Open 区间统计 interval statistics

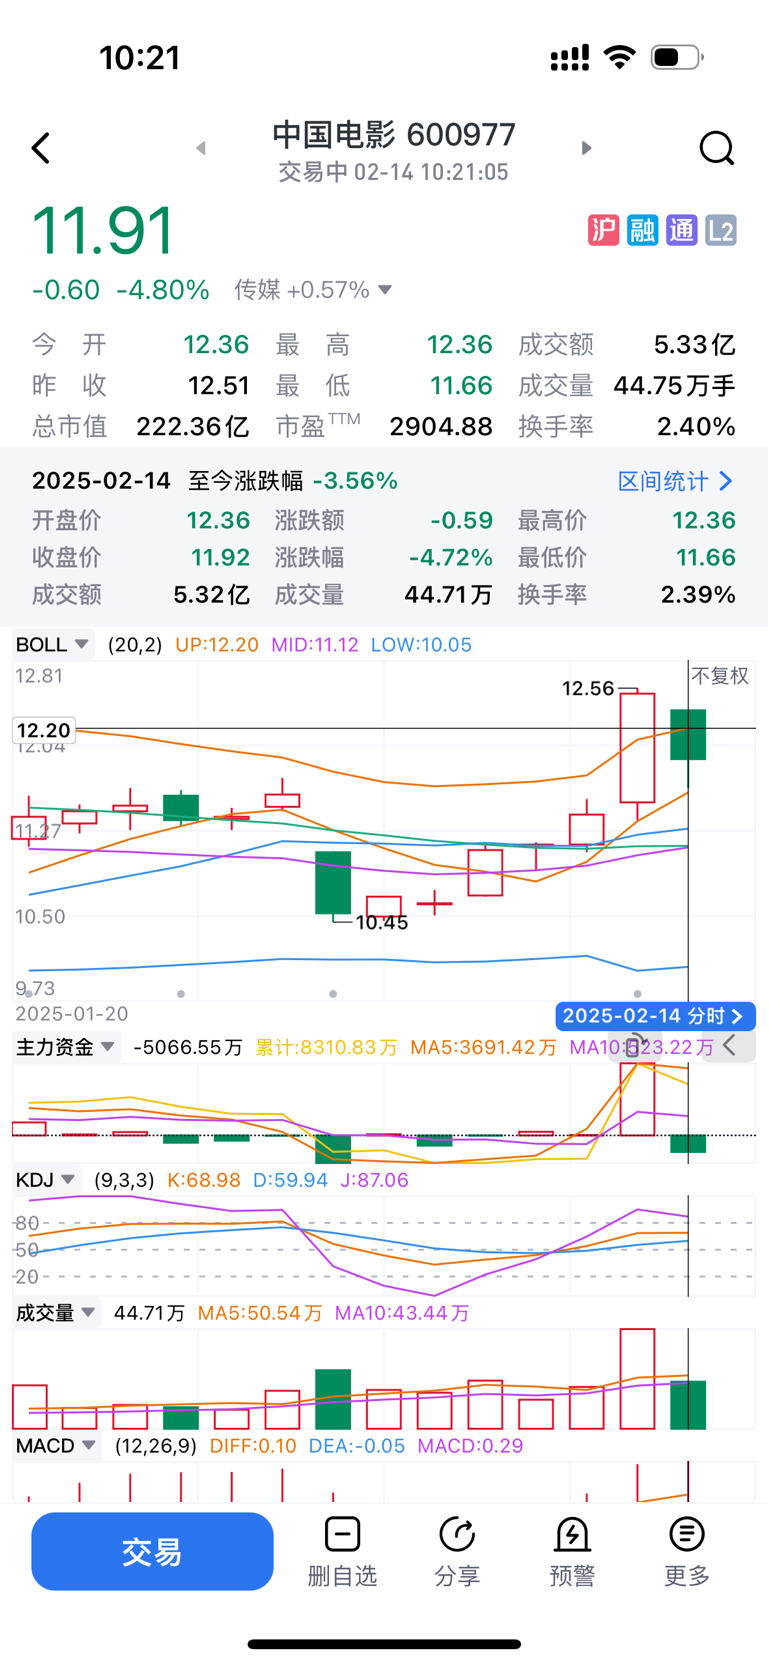[675, 482]
